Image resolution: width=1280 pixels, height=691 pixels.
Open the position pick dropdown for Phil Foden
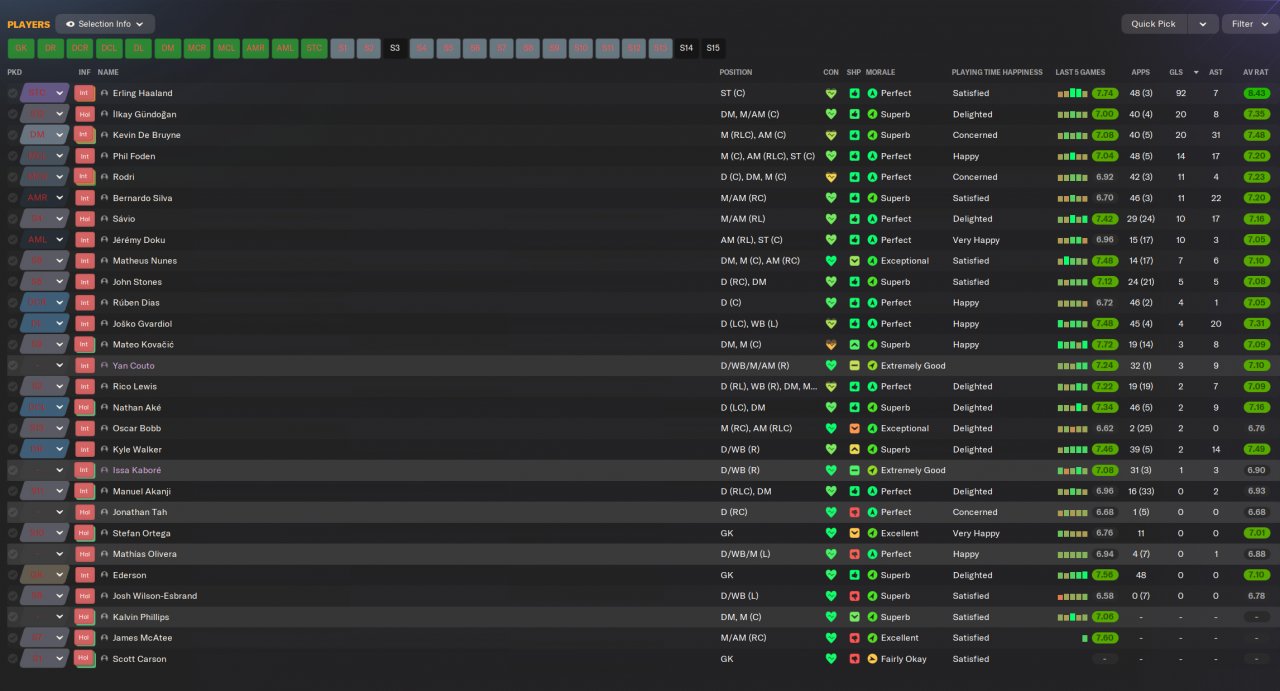(59, 156)
